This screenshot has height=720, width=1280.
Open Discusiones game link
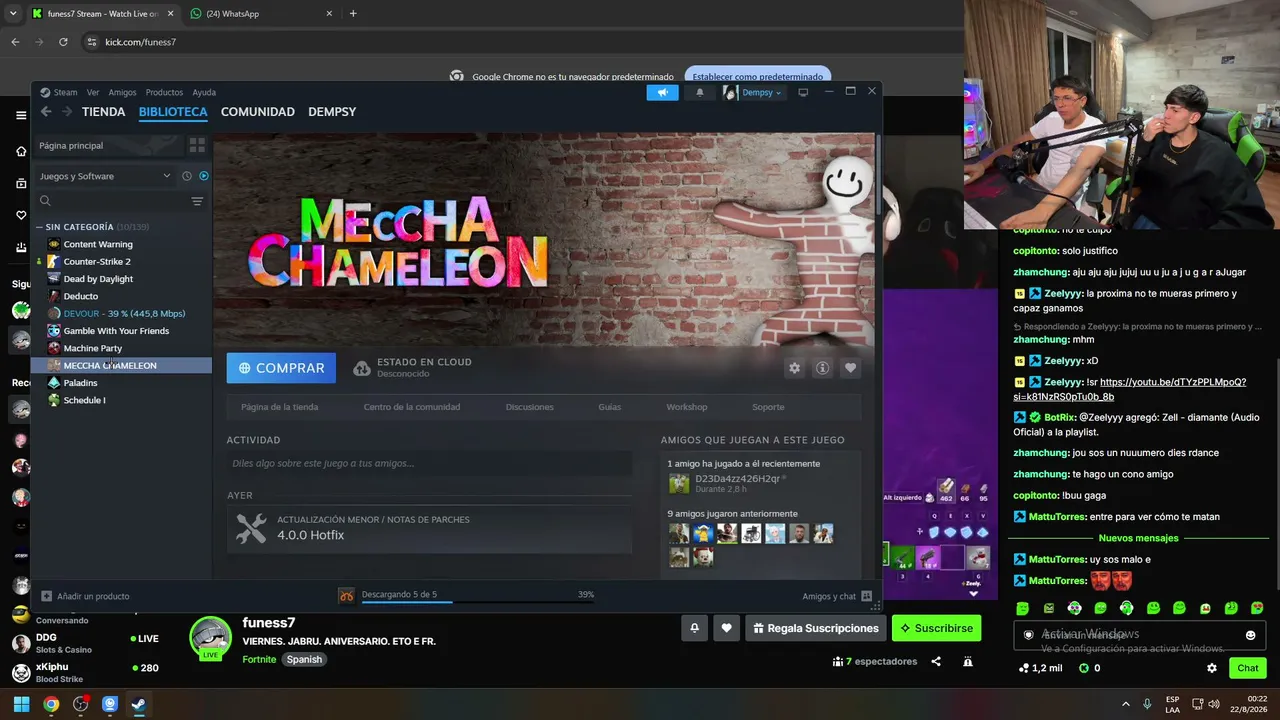[x=530, y=407]
